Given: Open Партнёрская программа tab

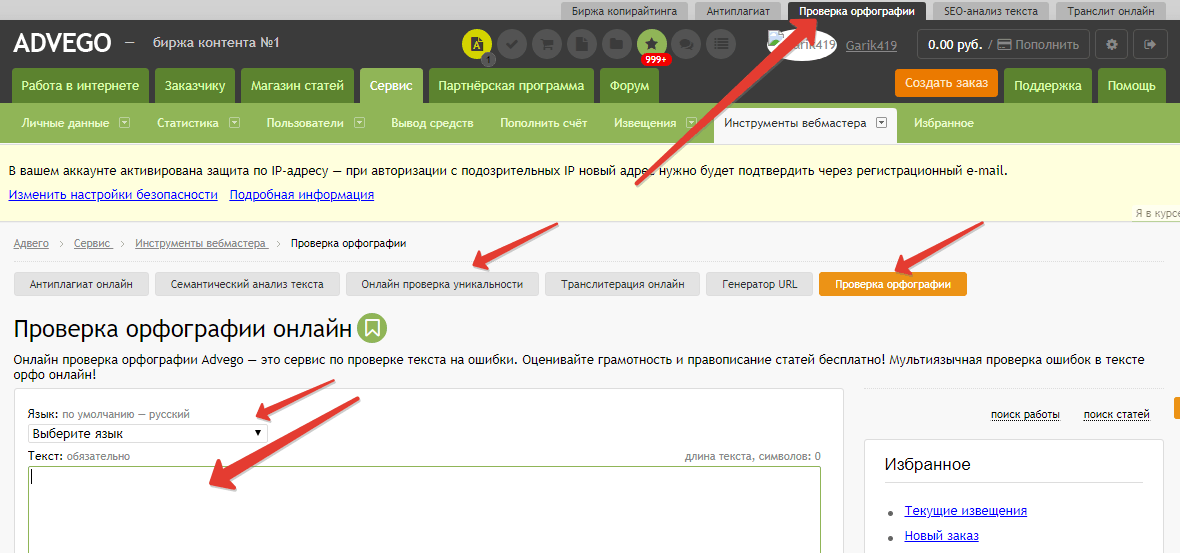Looking at the screenshot, I should pos(511,86).
